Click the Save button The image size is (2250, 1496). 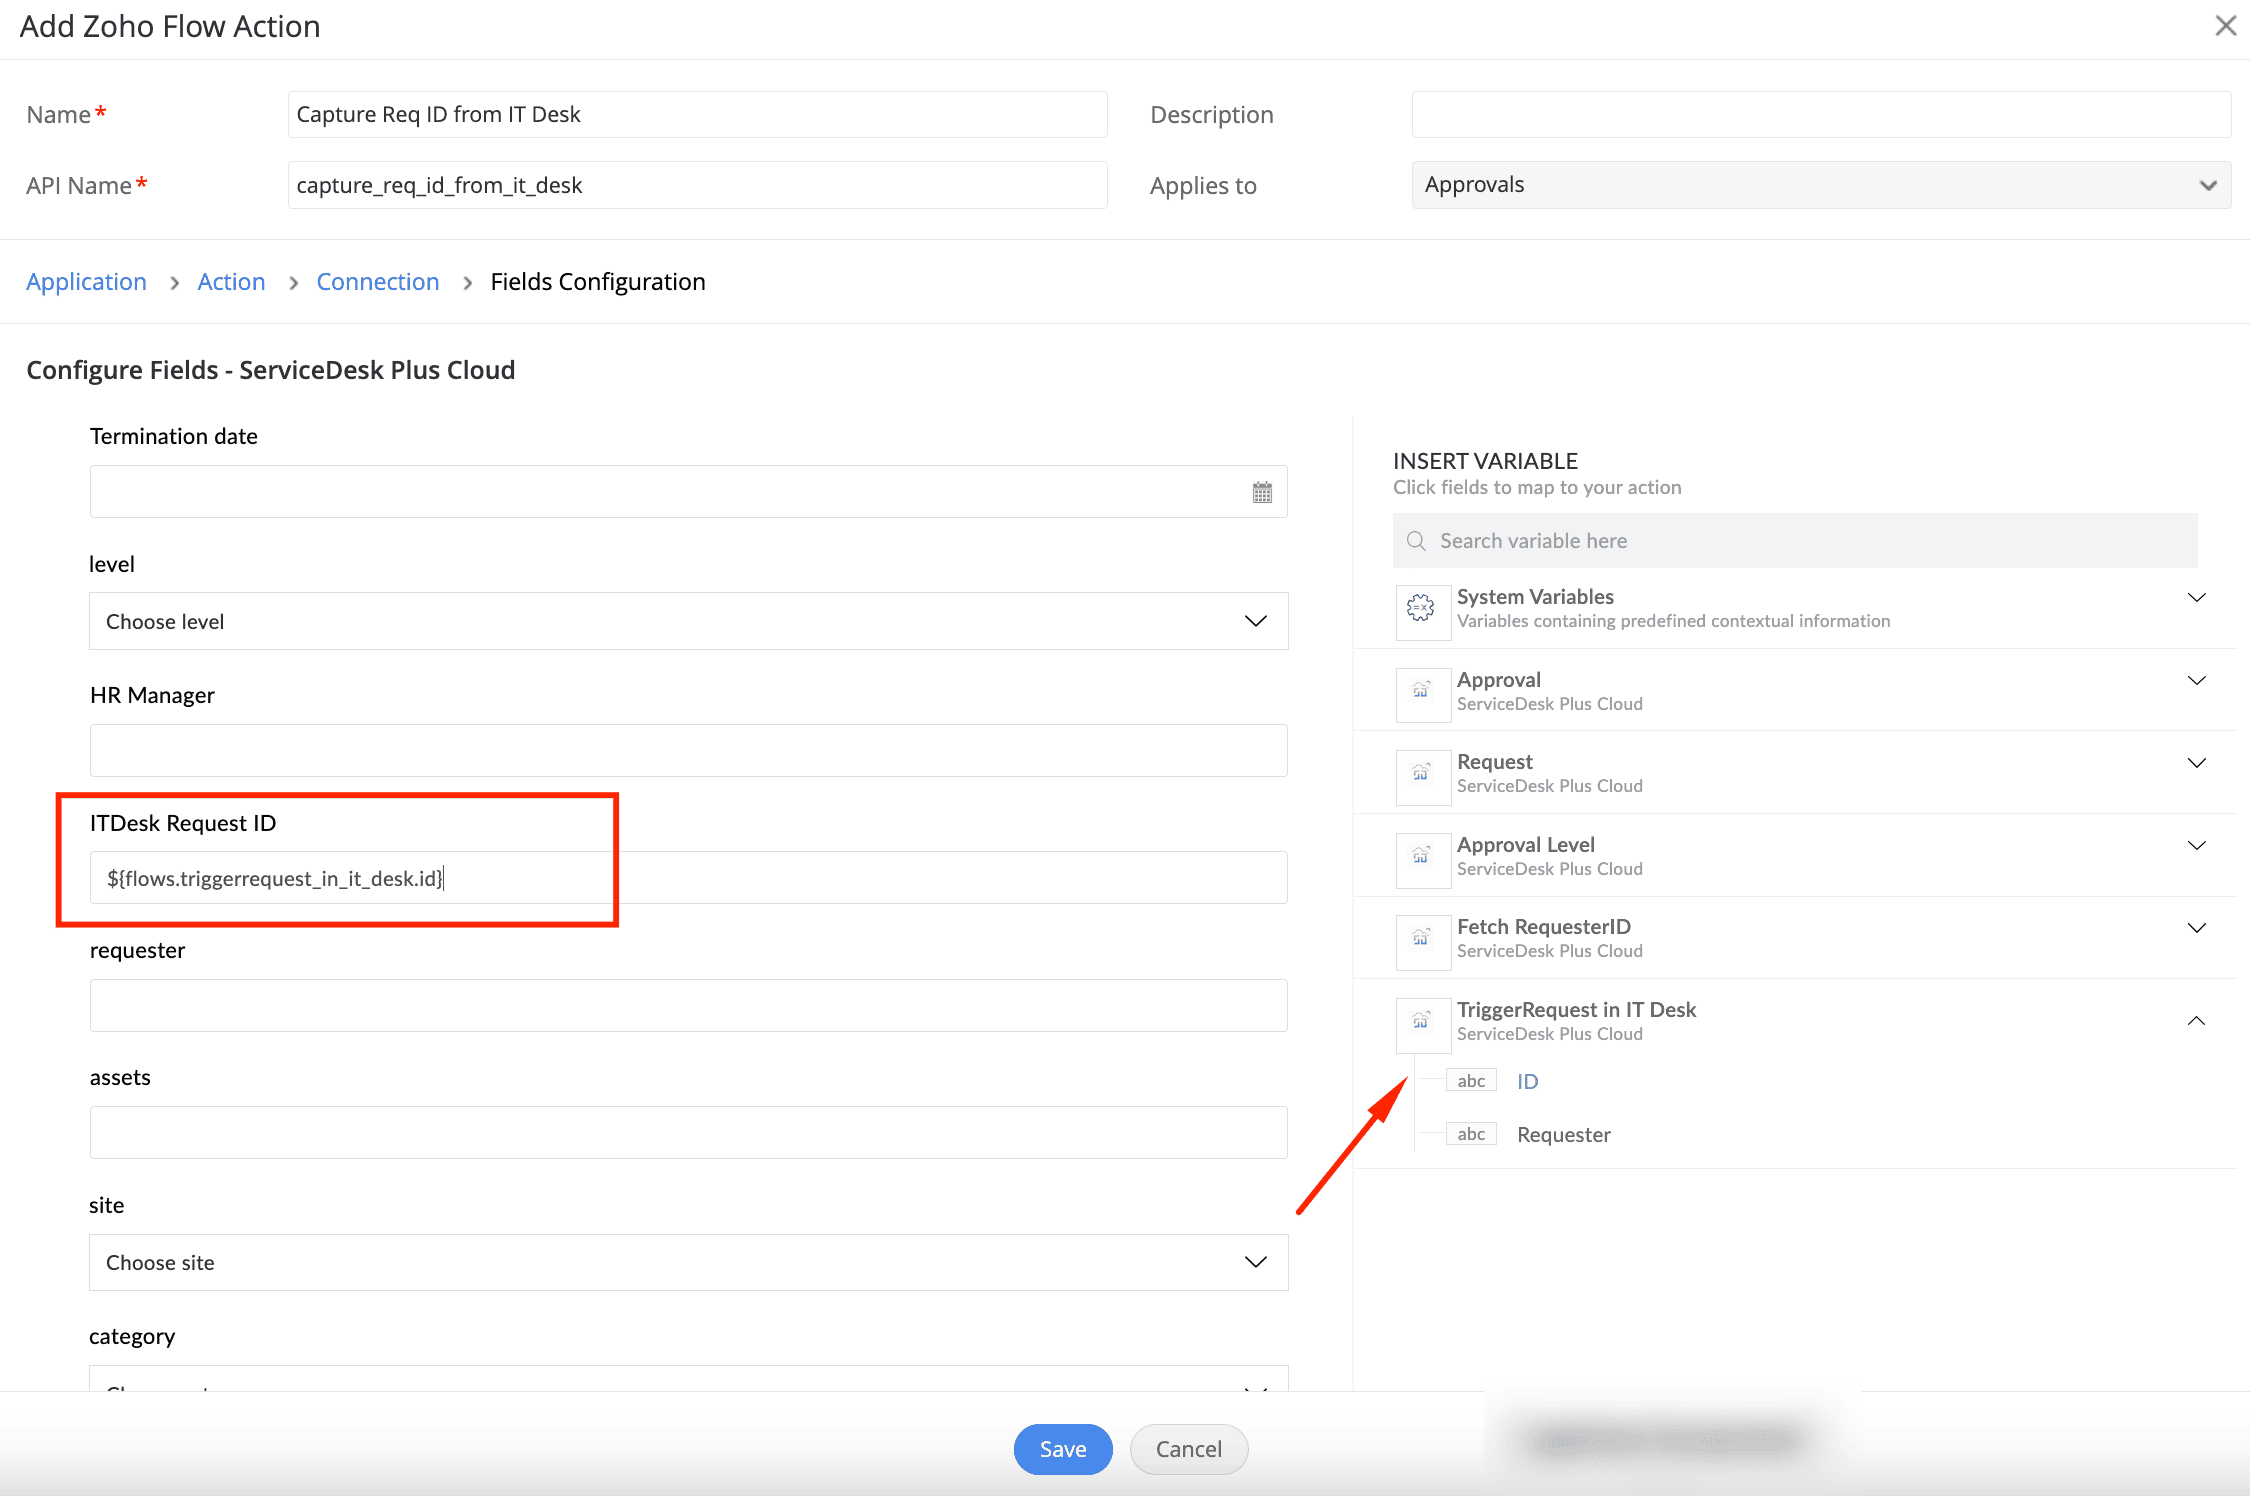coord(1062,1449)
